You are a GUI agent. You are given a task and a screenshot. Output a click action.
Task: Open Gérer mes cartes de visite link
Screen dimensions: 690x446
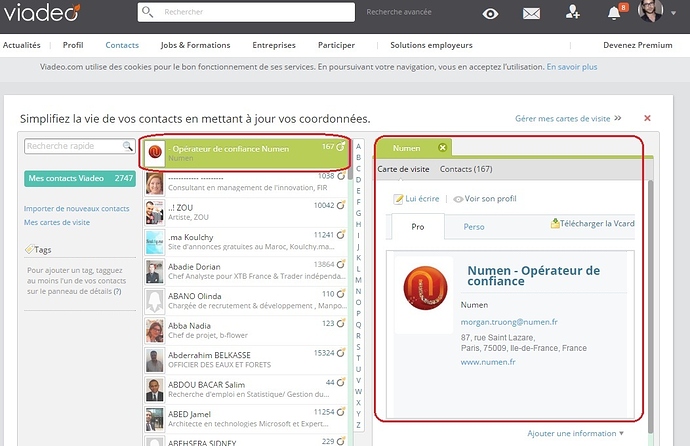pyautogui.click(x=568, y=118)
